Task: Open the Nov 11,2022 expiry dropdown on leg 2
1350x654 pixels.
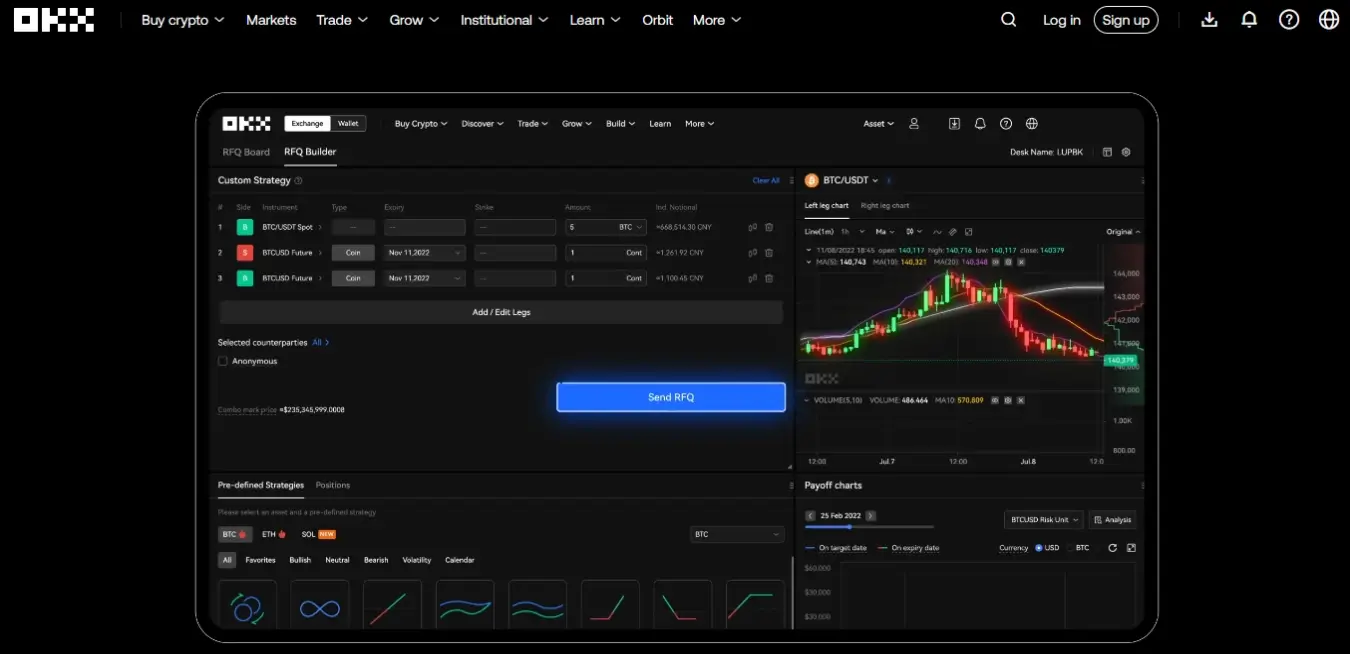Action: (425, 253)
